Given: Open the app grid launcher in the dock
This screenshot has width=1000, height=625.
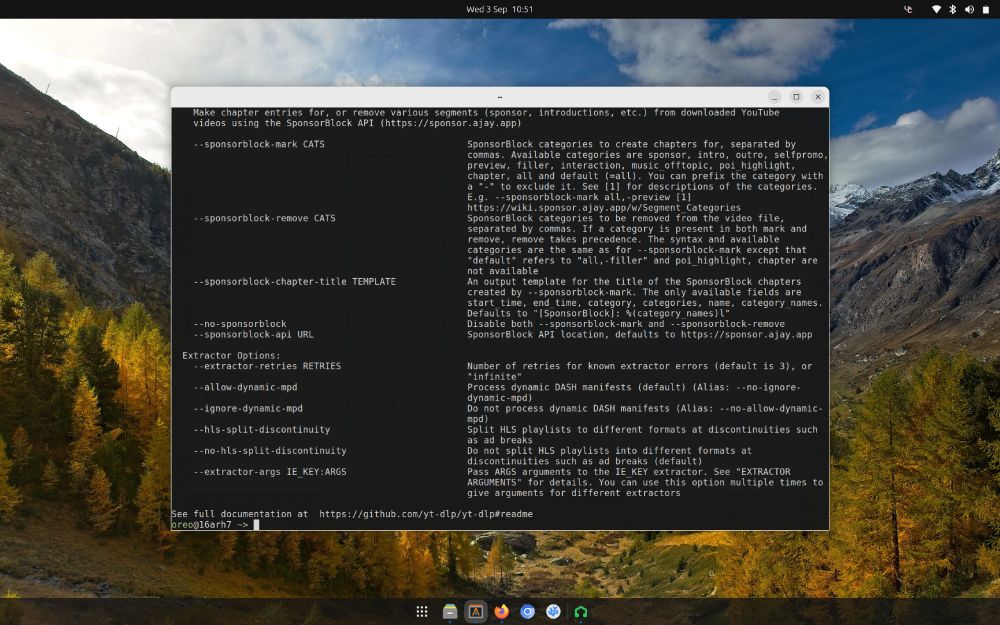Looking at the screenshot, I should point(420,610).
